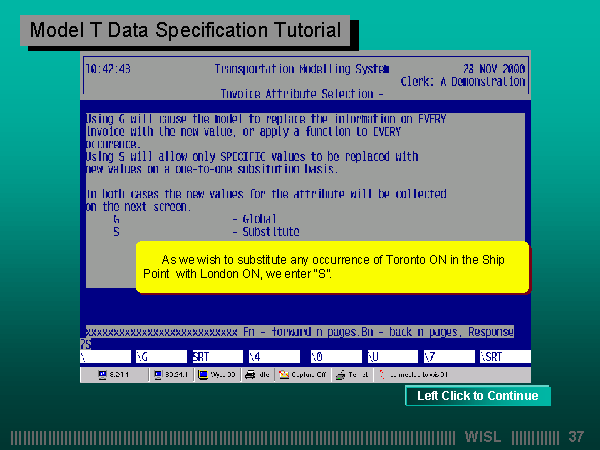Click the printer icon in the taskbar
600x450 pixels.
(258, 375)
